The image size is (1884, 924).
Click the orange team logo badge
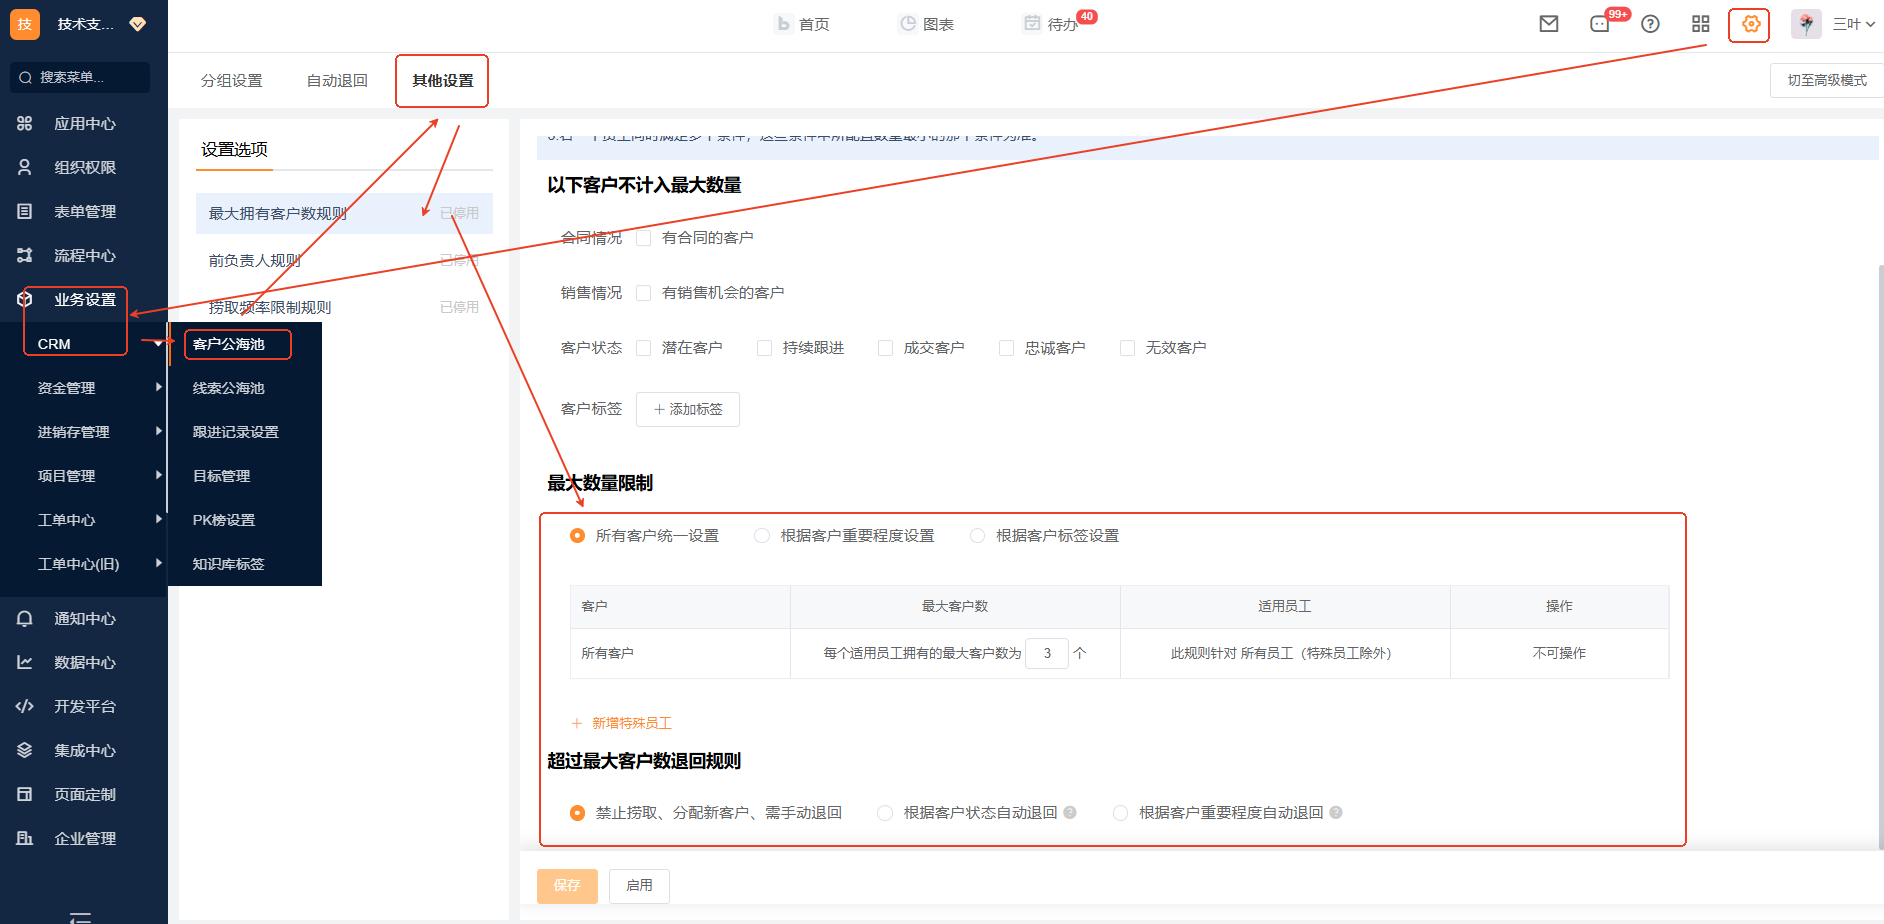(25, 24)
